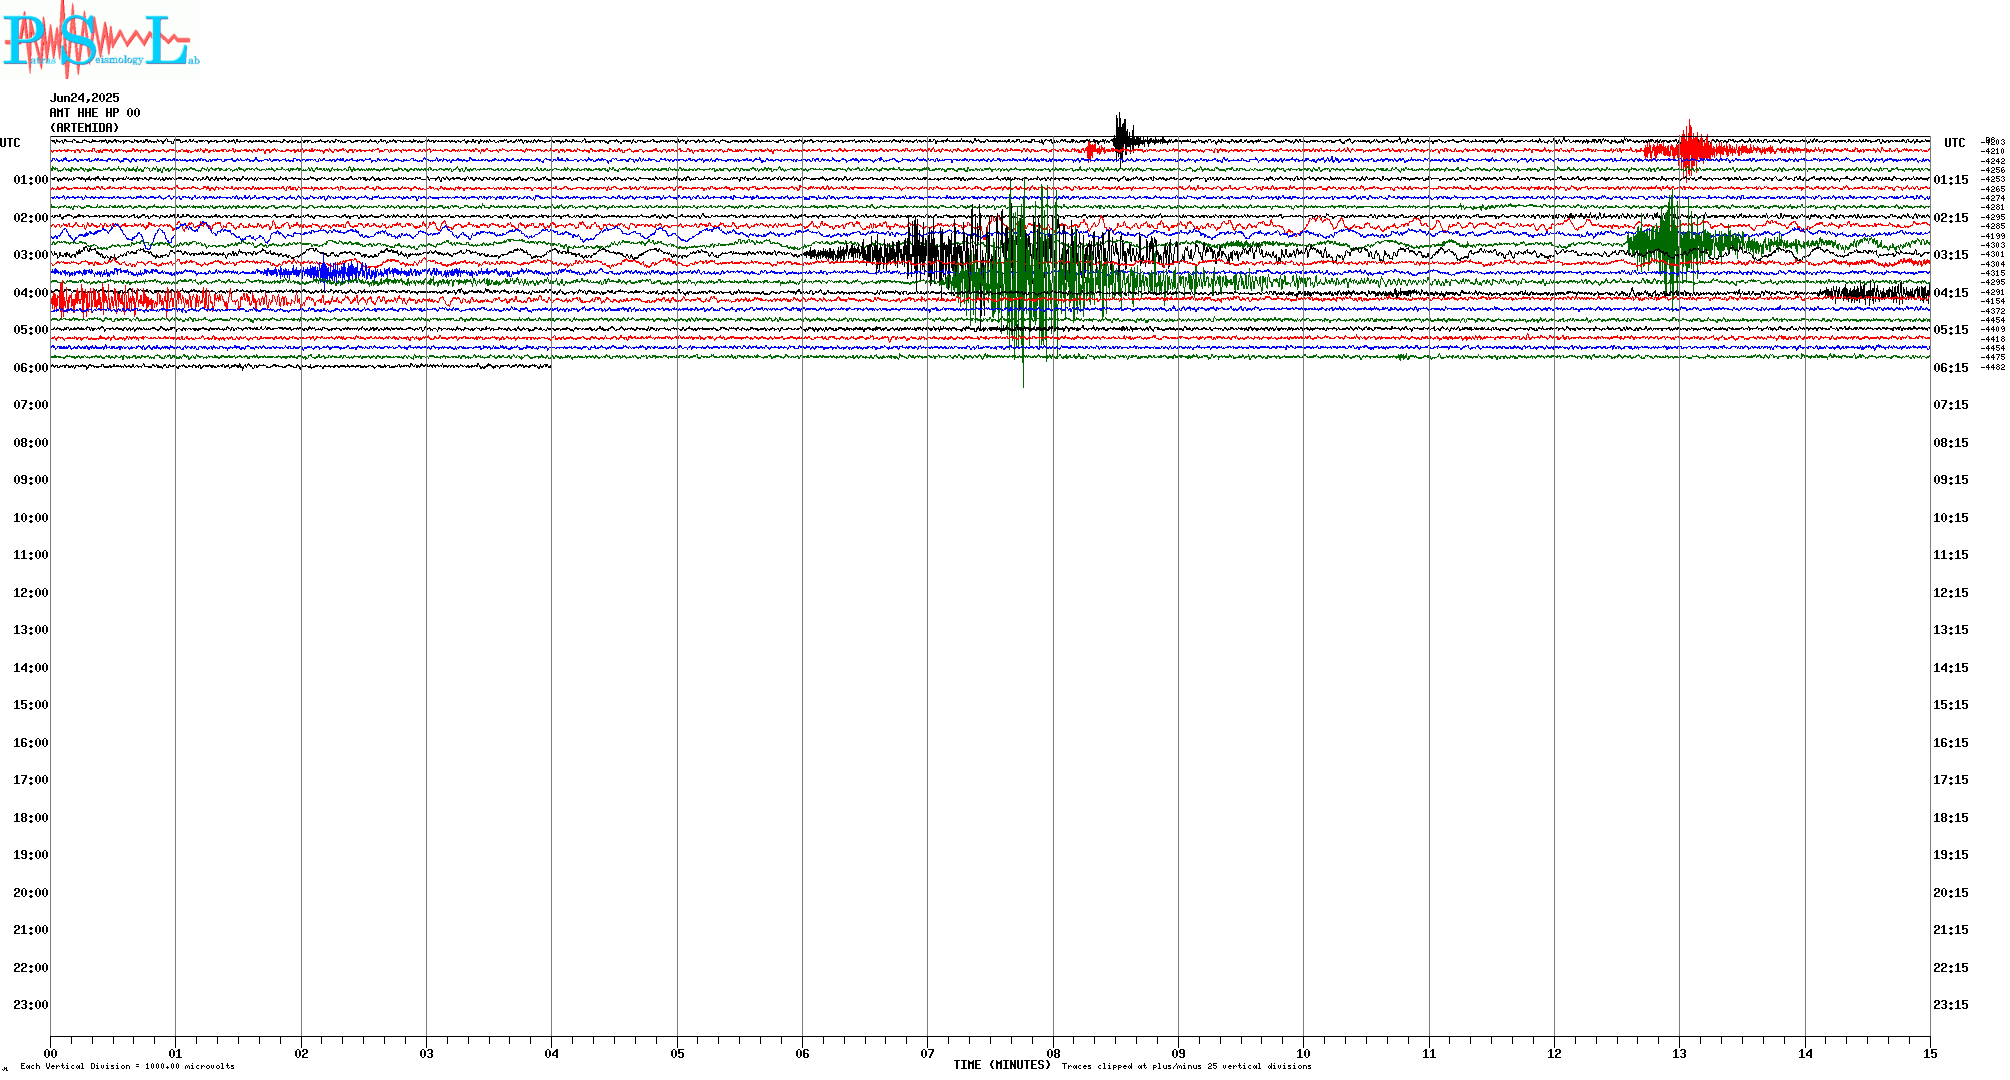Select the -4482 offset value
Screen dimensions: 2010x1080
[x=1993, y=367]
